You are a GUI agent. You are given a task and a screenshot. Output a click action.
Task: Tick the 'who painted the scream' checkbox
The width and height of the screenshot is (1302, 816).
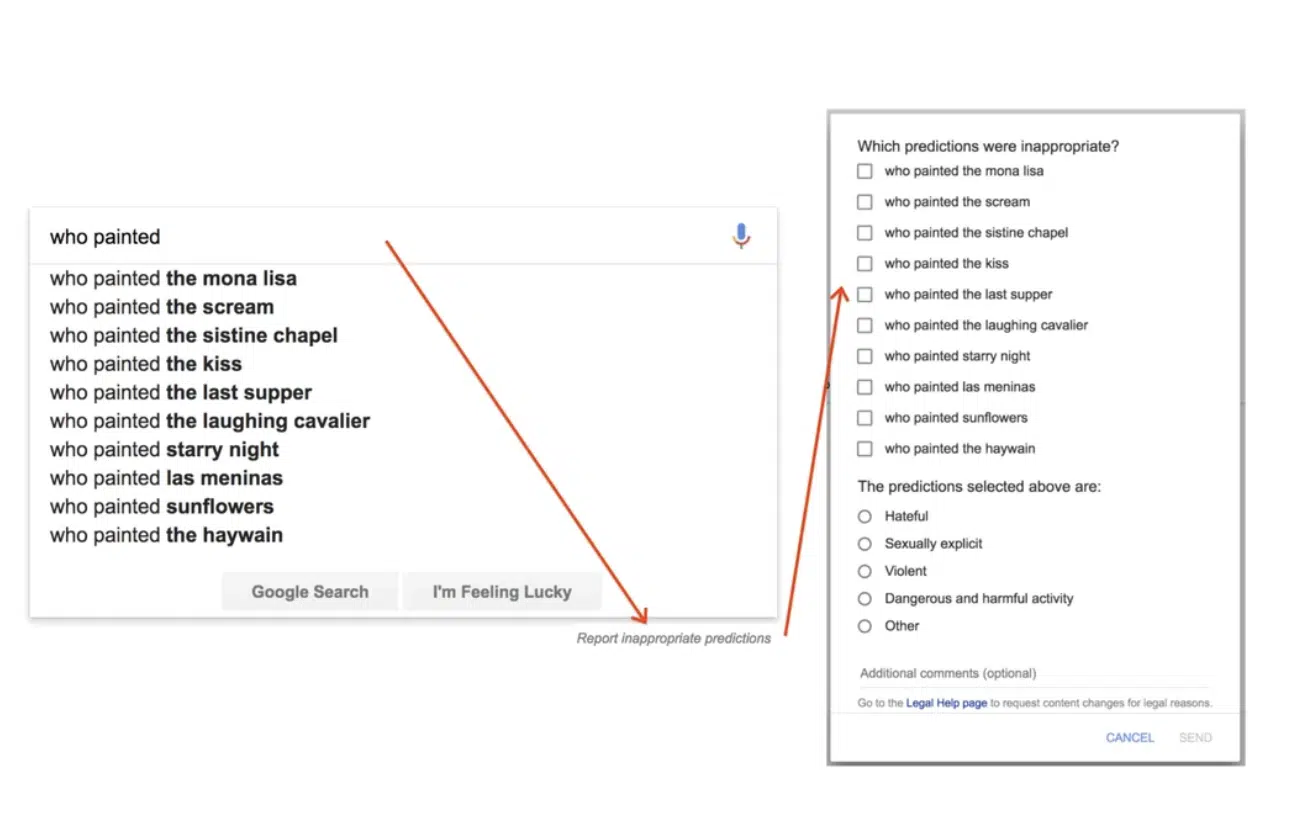[865, 202]
